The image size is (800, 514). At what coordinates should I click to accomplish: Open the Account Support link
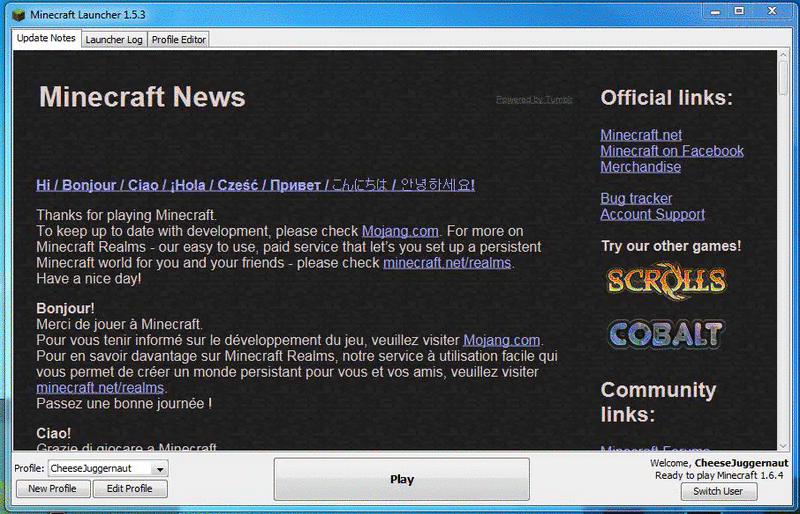[x=653, y=214]
